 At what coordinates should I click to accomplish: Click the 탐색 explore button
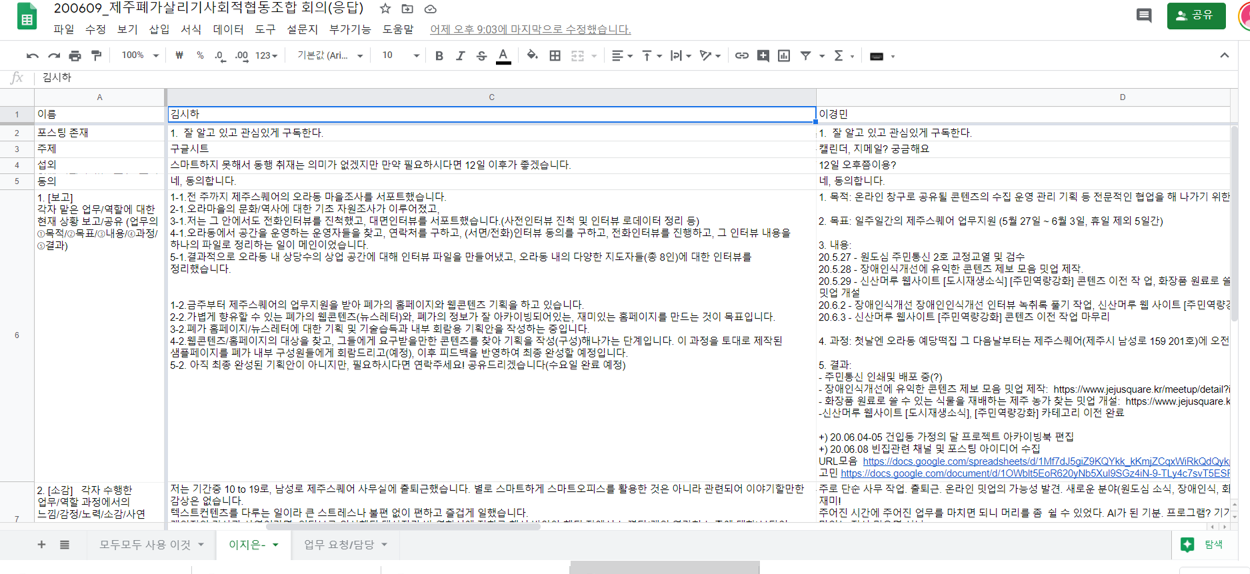point(1202,545)
